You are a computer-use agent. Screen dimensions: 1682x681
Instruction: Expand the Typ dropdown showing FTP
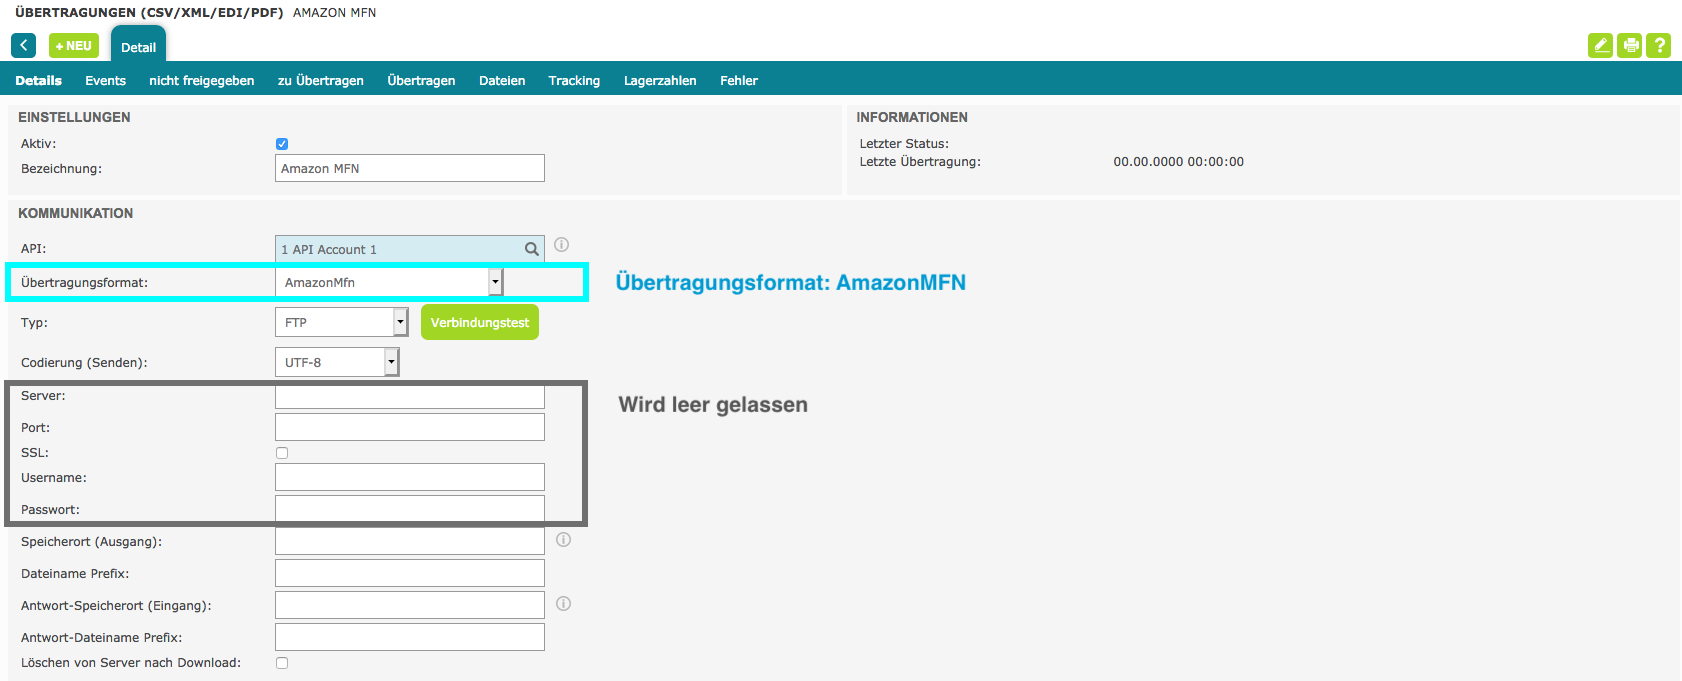[x=400, y=322]
